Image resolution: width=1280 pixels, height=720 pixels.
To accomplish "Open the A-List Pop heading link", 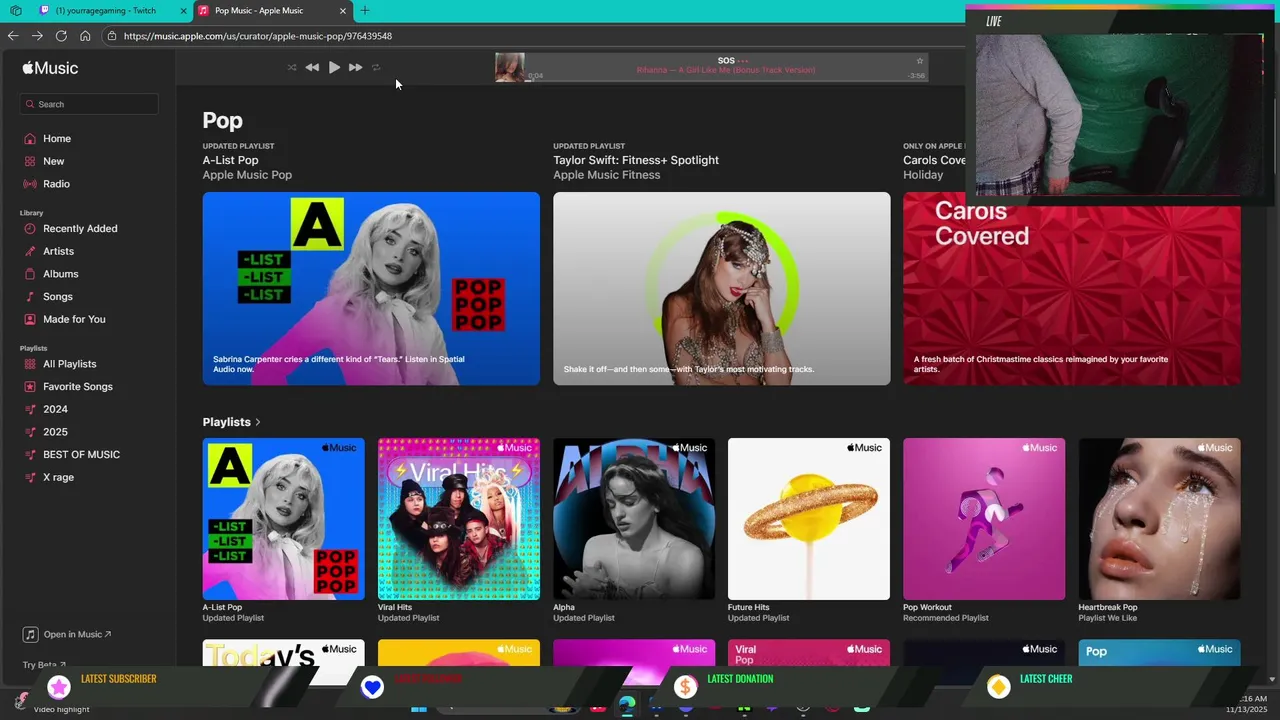I will point(230,160).
